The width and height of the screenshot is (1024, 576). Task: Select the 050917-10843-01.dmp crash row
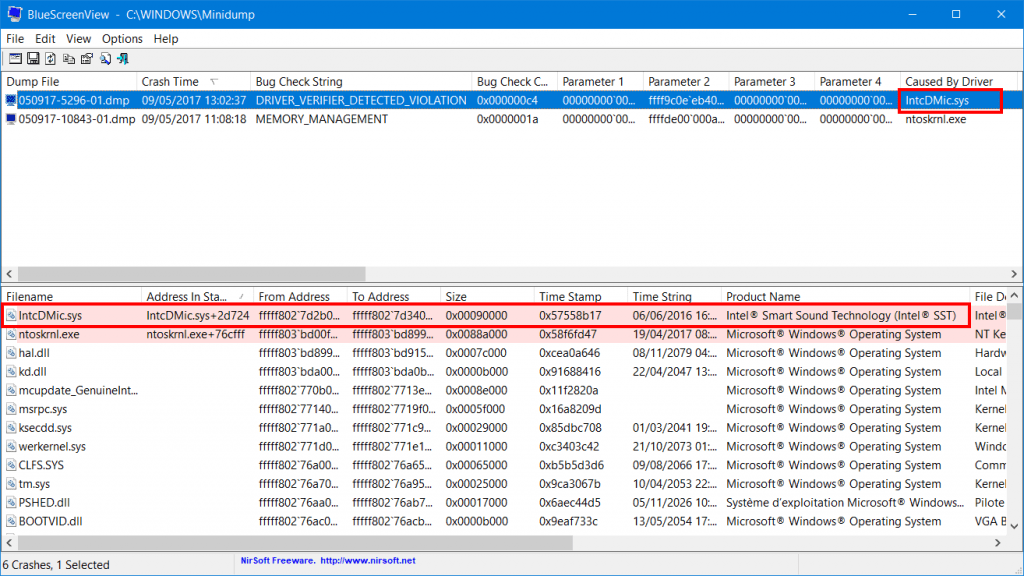[x=509, y=119]
